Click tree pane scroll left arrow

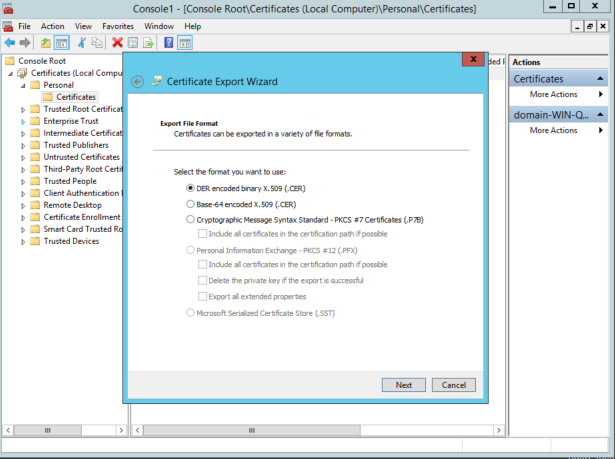pyautogui.click(x=8, y=430)
